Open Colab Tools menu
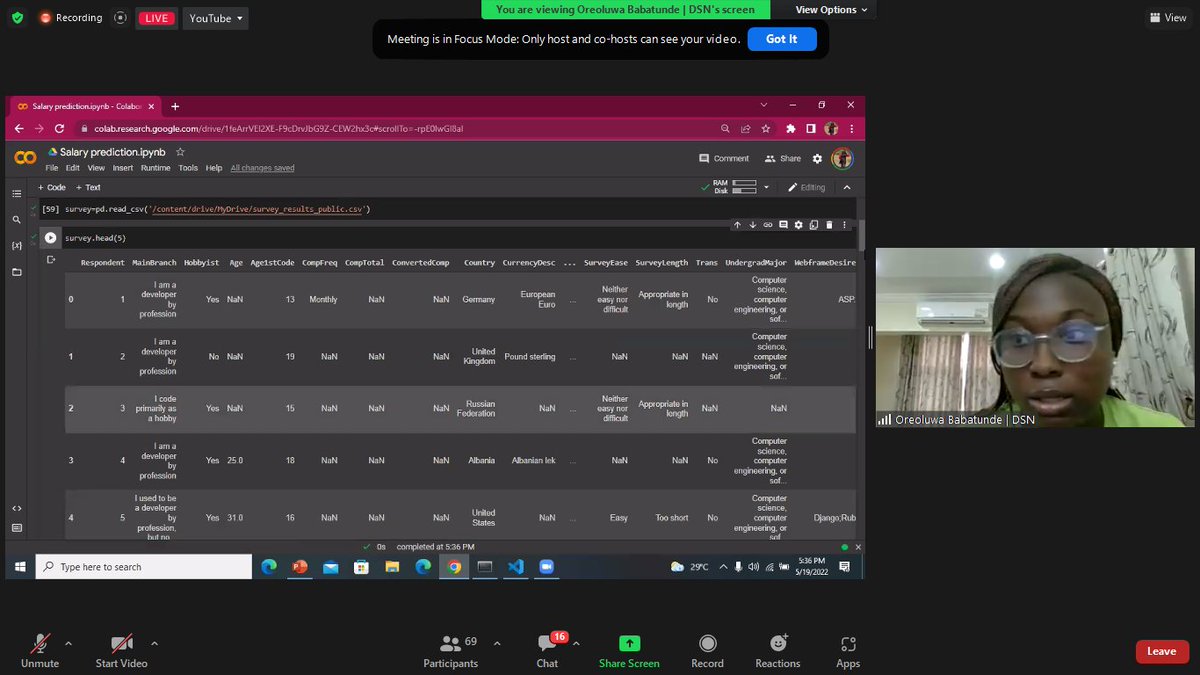This screenshot has height=675, width=1200. (188, 168)
